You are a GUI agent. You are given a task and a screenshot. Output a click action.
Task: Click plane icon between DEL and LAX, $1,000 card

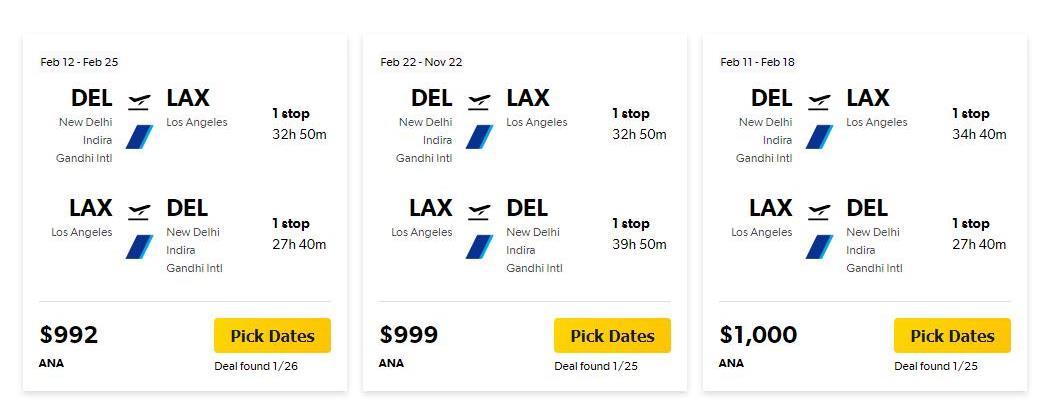pos(819,102)
